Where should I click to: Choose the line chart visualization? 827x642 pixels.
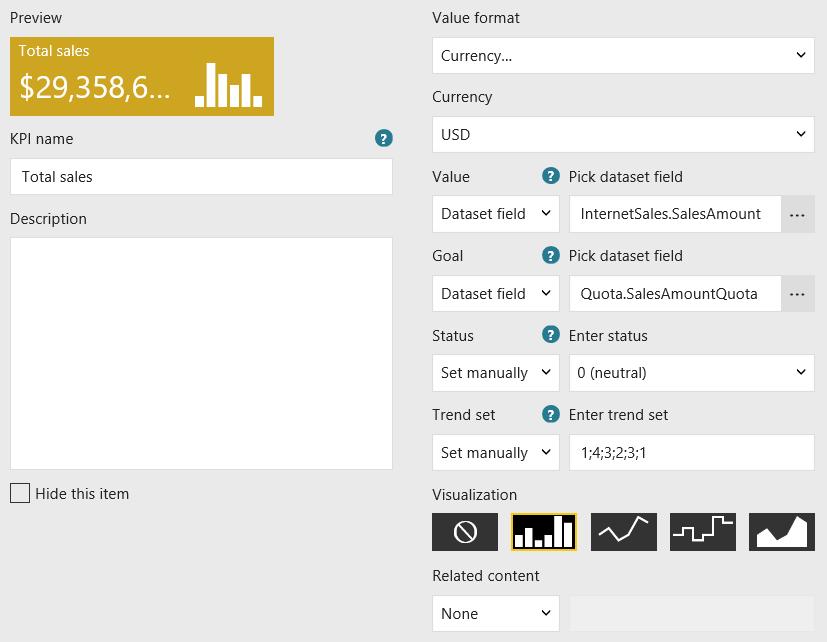click(623, 532)
